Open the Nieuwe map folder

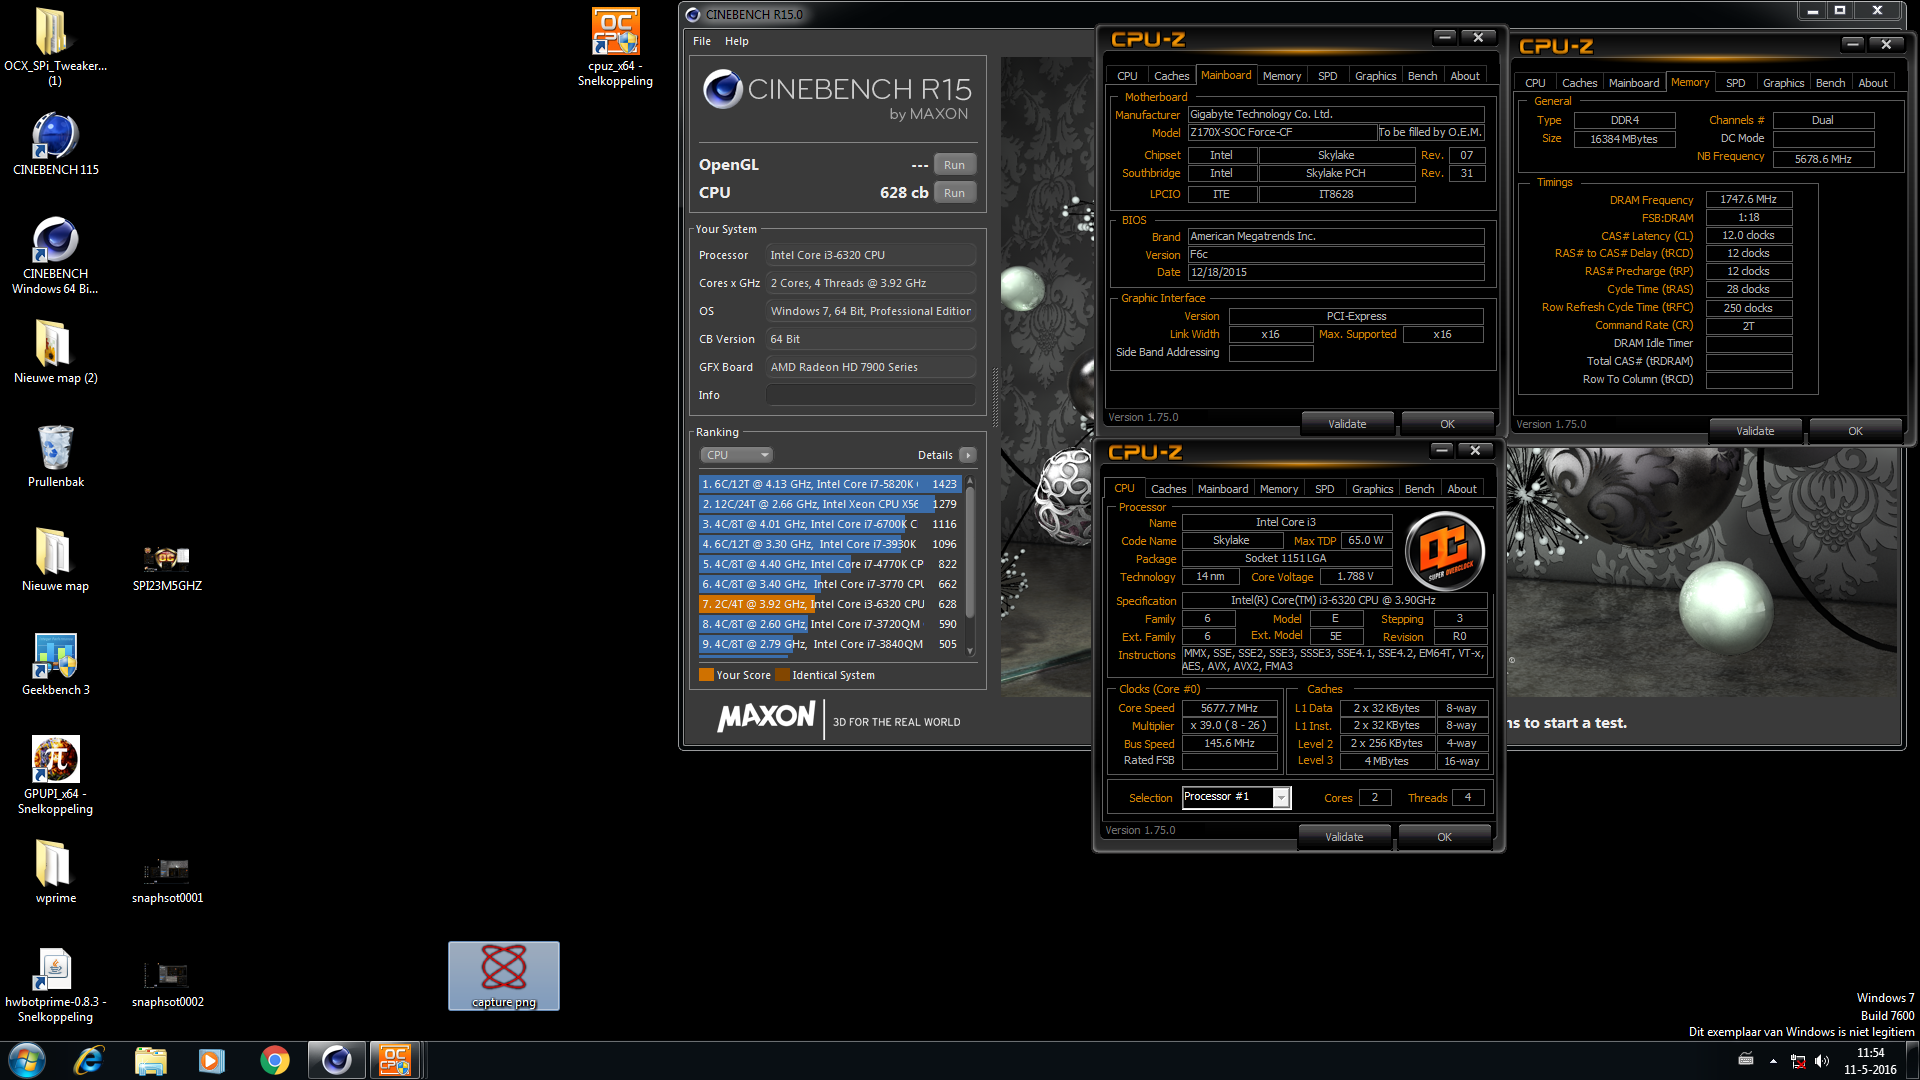point(55,559)
